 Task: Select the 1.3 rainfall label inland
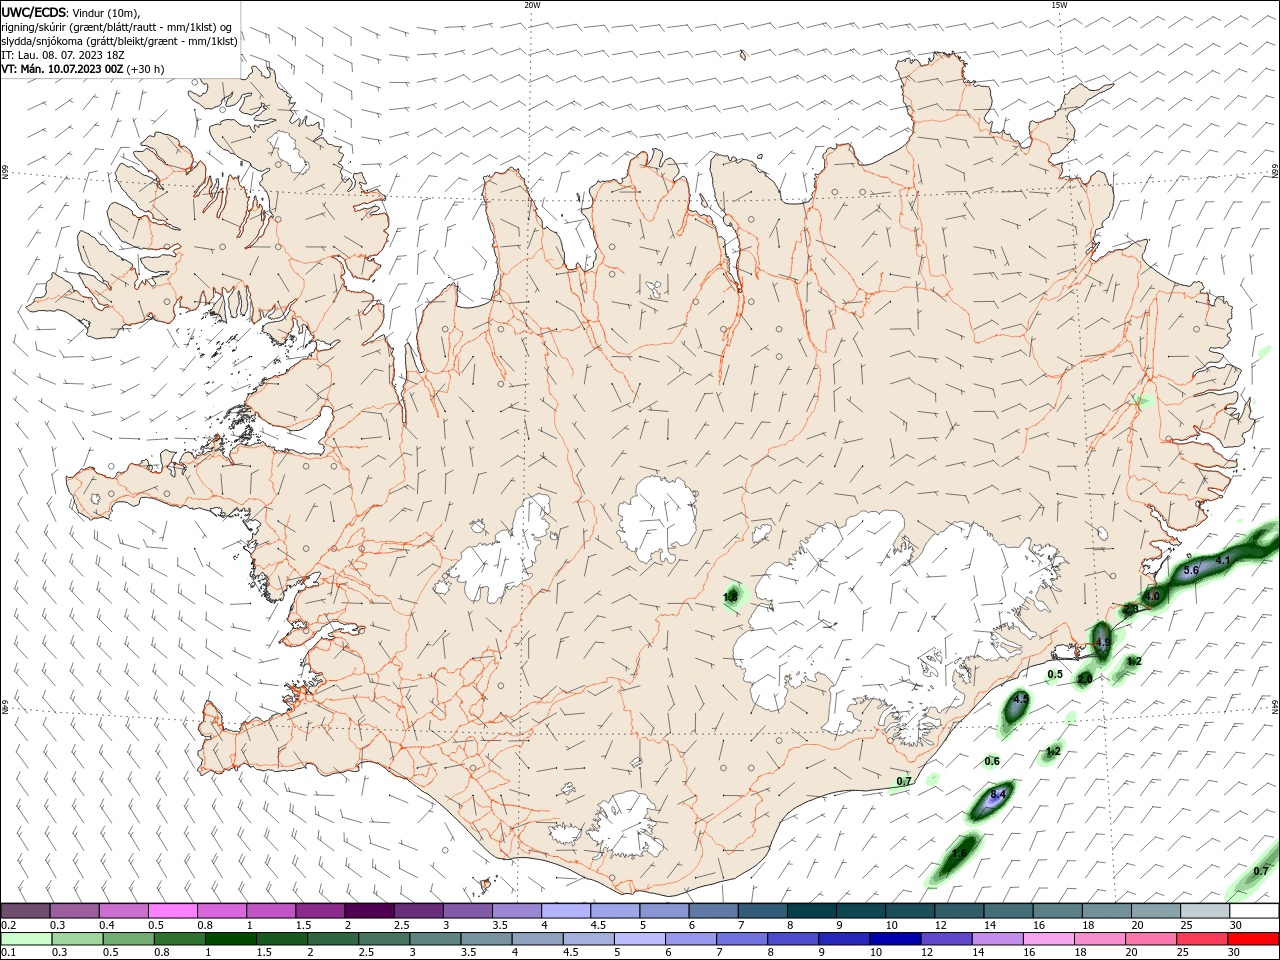(730, 597)
